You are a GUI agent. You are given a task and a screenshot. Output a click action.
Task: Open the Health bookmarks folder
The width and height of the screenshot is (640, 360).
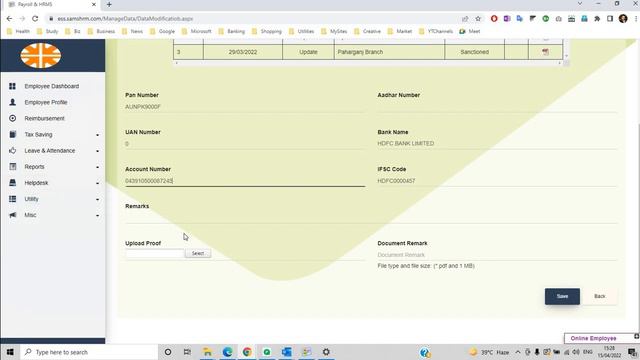[x=18, y=31]
